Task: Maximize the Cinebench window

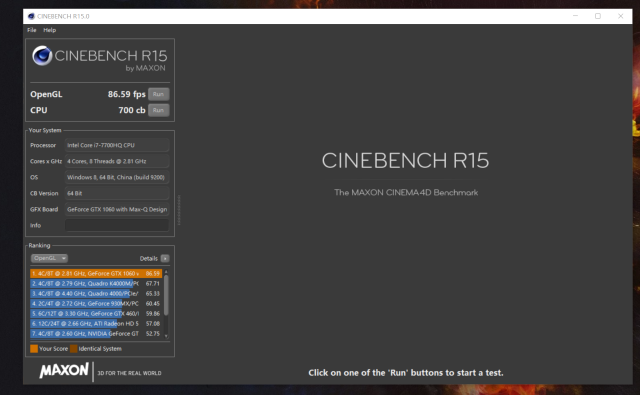Action: click(x=598, y=16)
